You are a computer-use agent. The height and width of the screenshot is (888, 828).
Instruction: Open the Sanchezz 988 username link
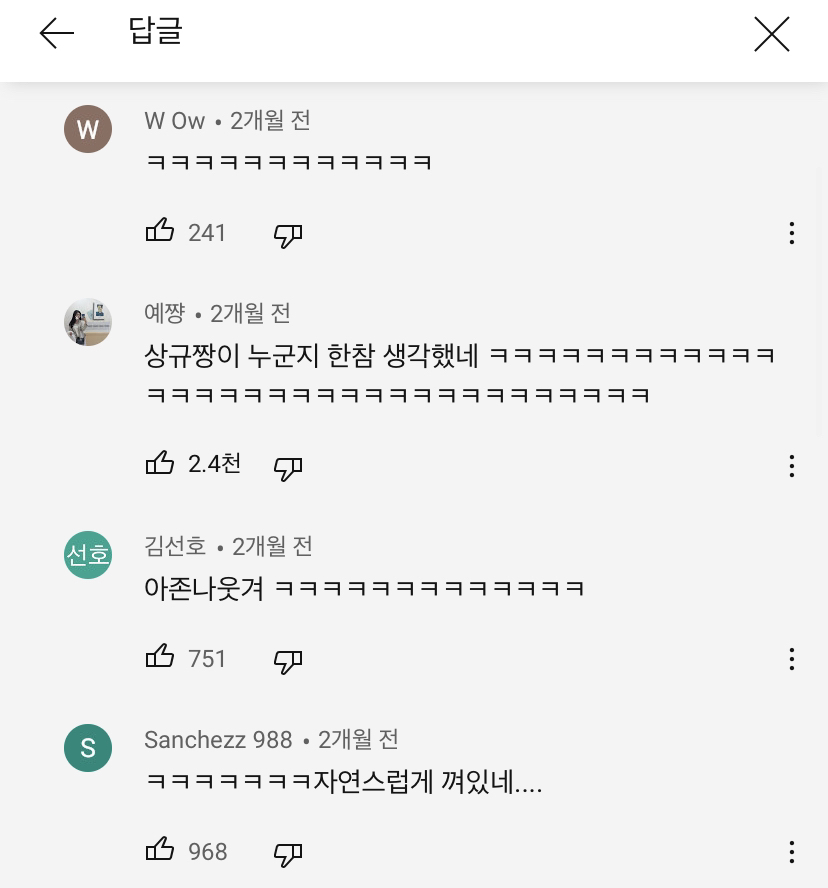click(218, 740)
